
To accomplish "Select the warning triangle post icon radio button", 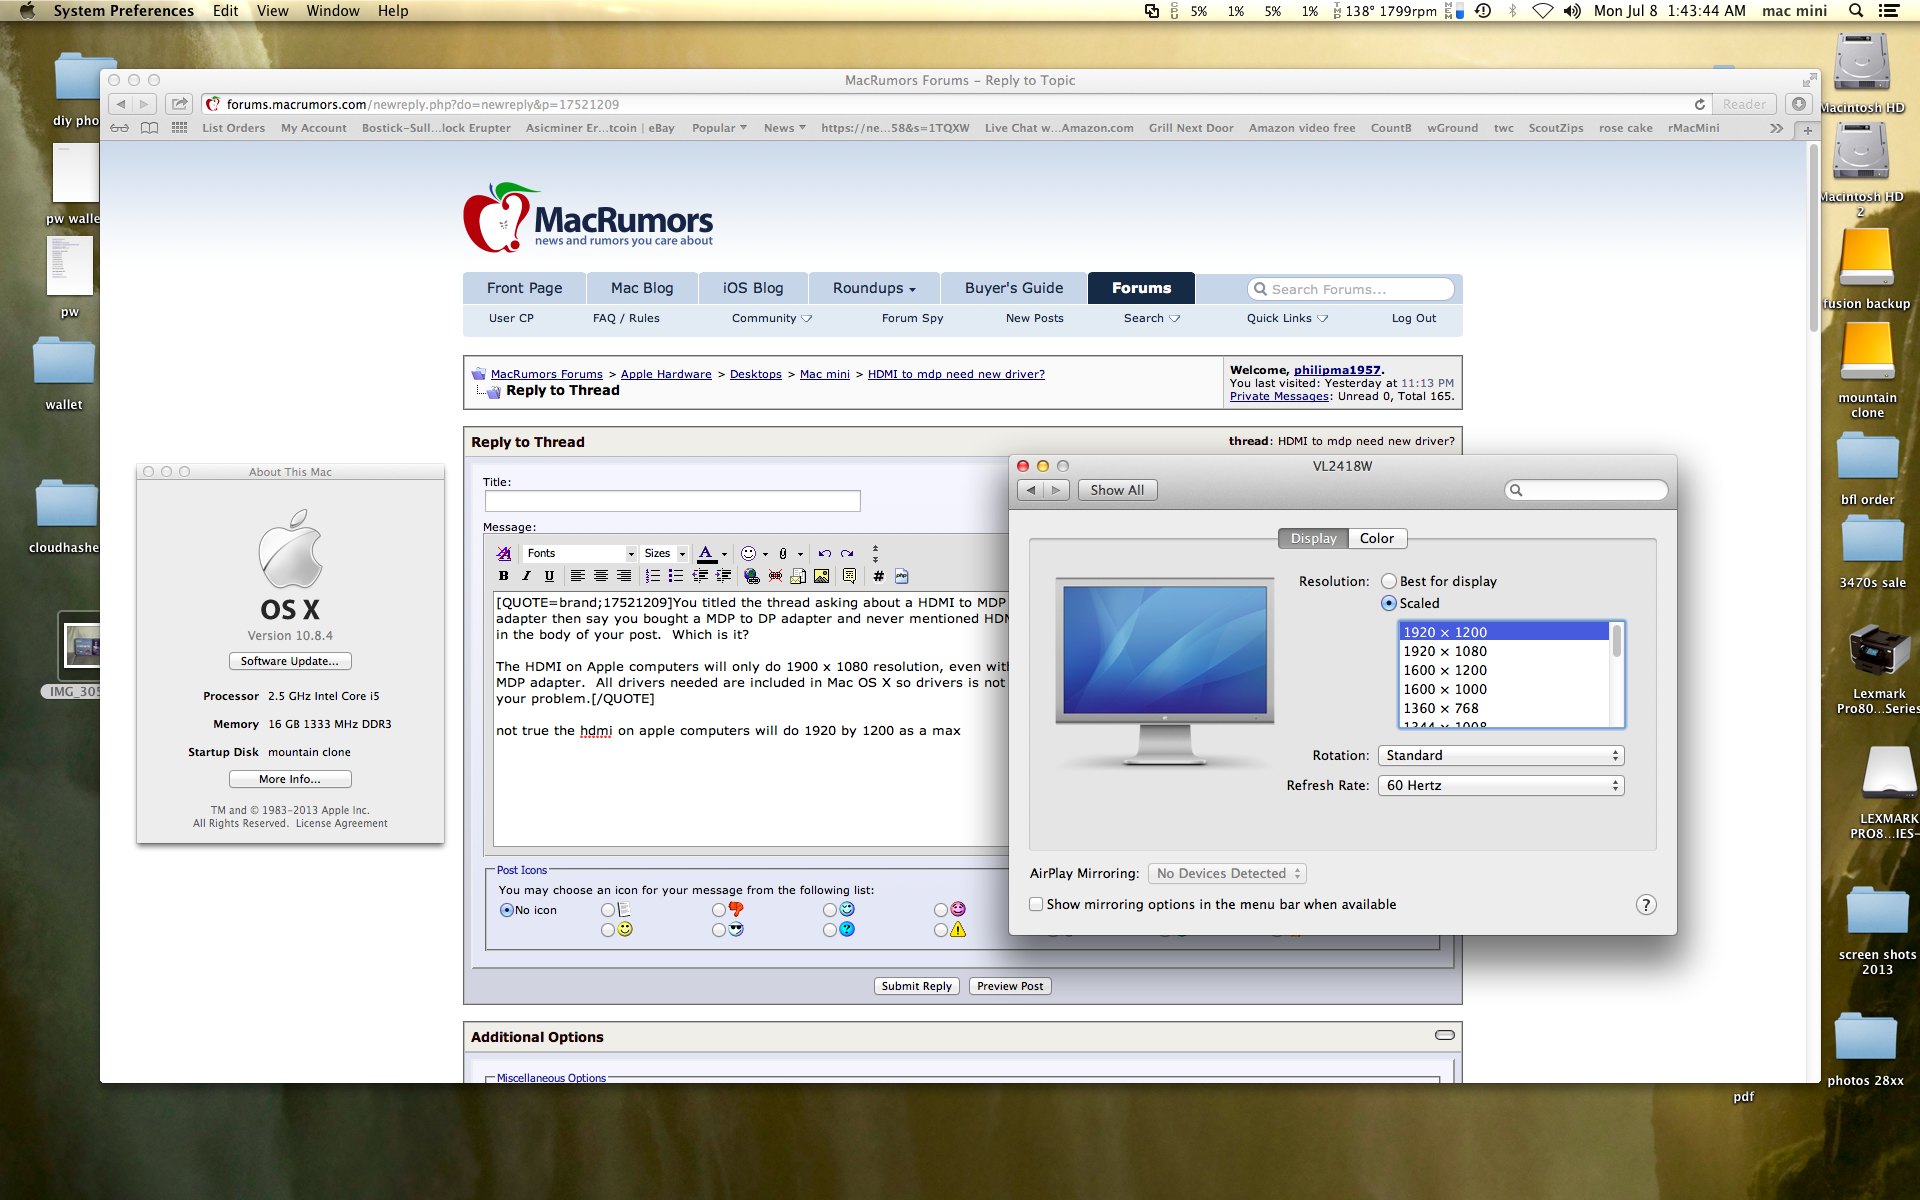I will point(940,930).
